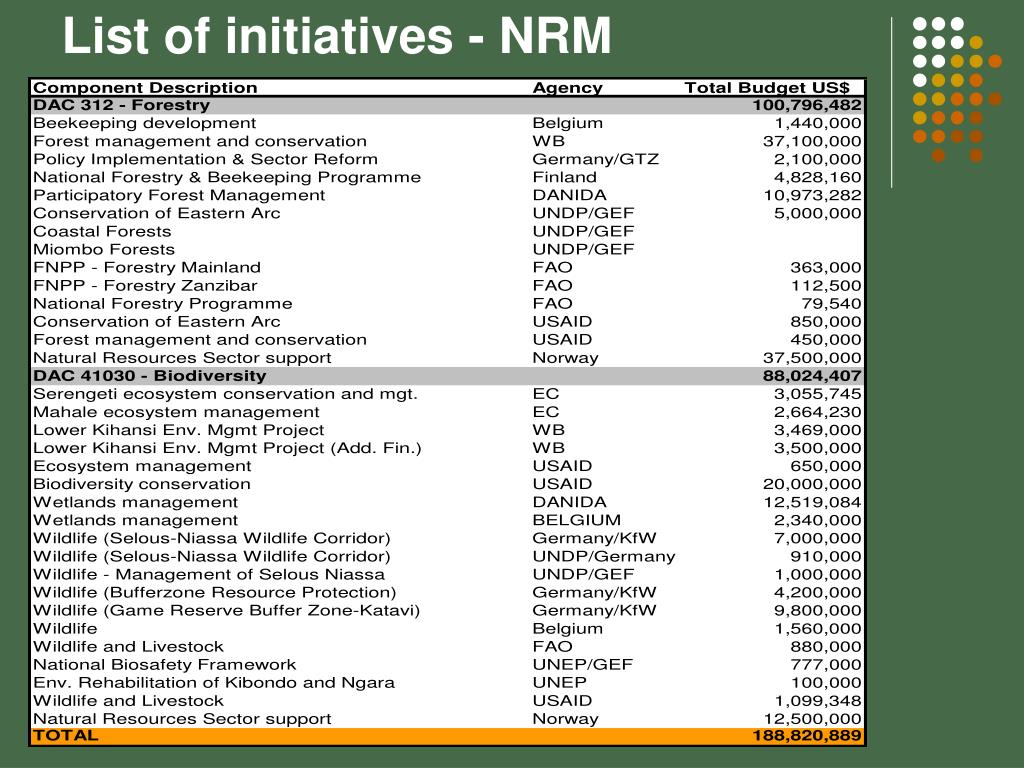Select the 'Coastal Forests' row label
The width and height of the screenshot is (1024, 768).
point(102,232)
